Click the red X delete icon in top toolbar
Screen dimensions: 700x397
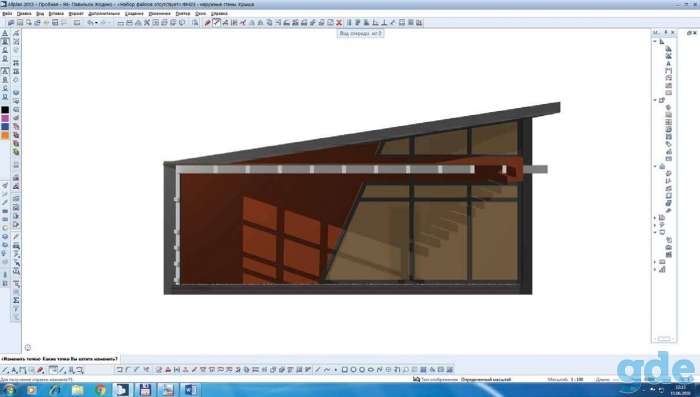339,23
